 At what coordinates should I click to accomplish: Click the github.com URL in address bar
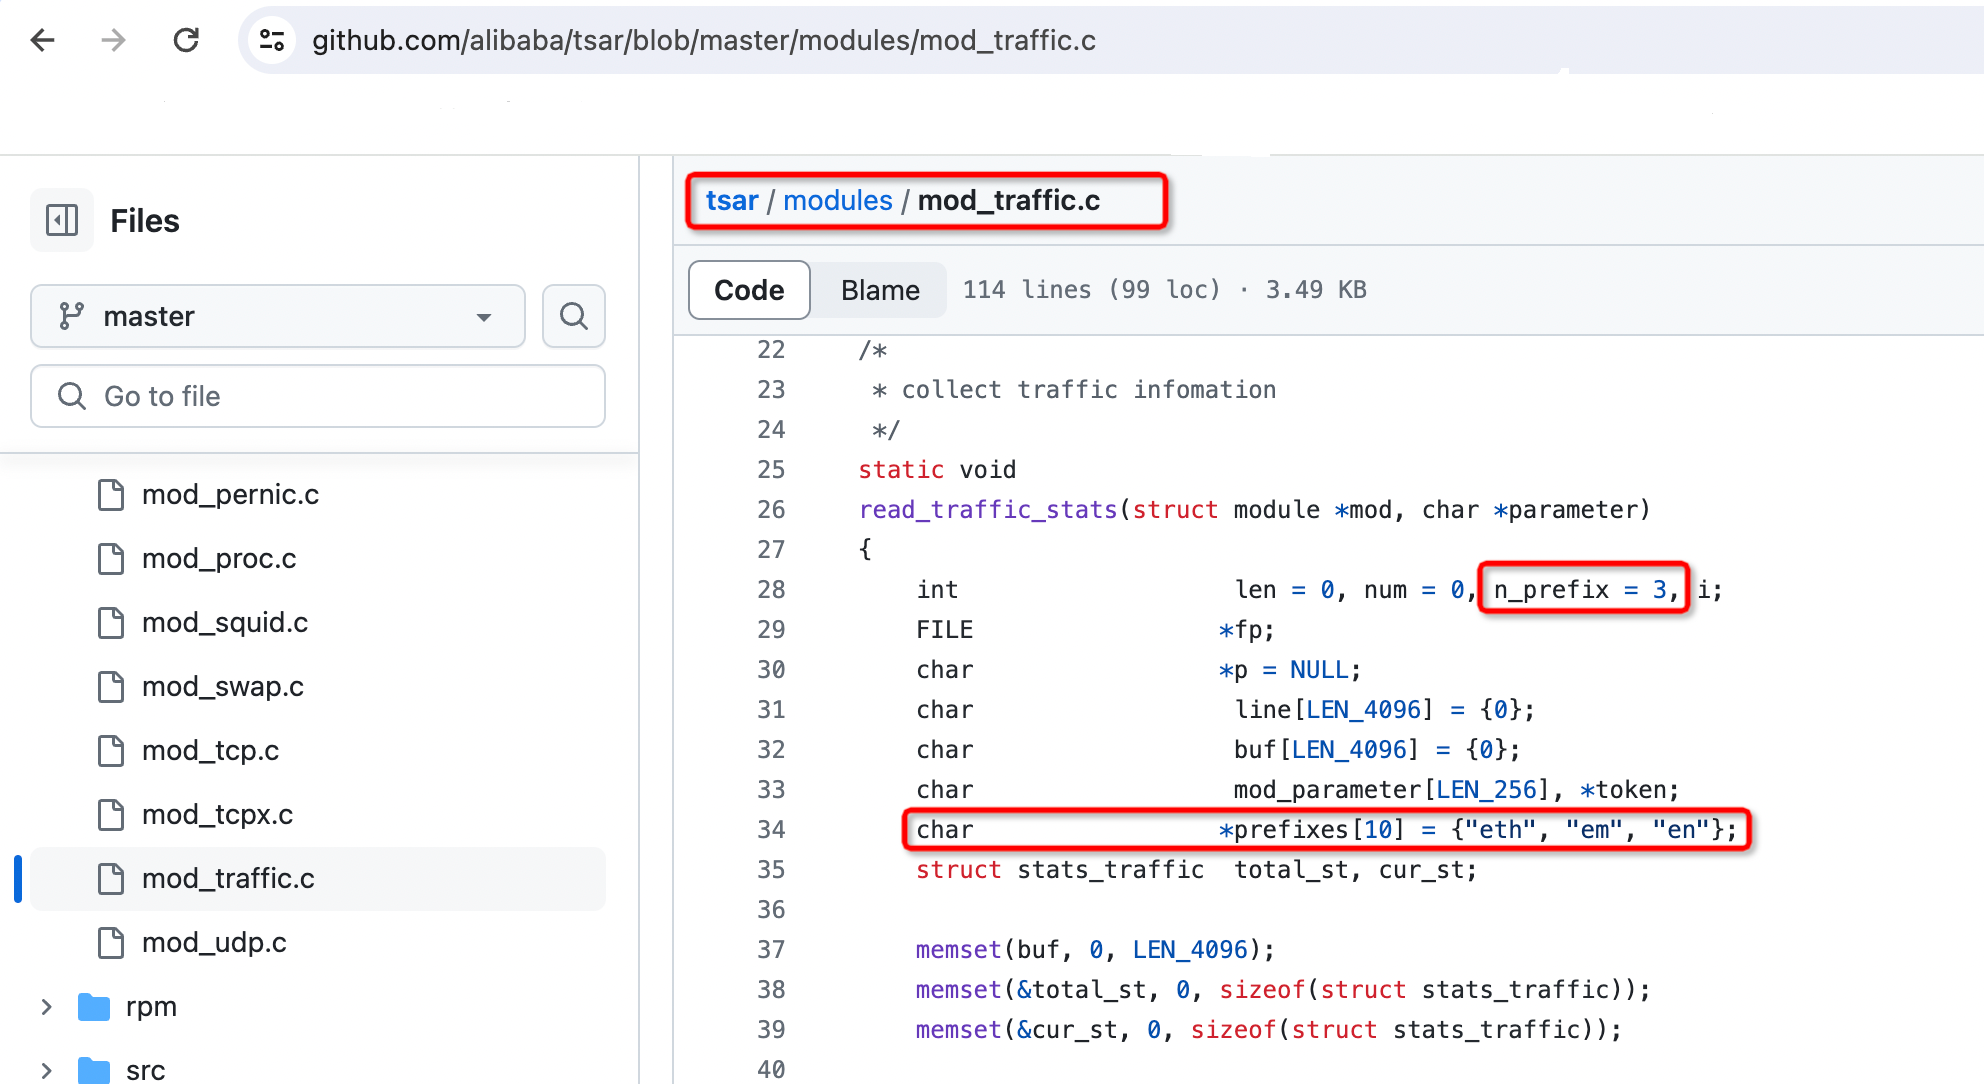704,40
